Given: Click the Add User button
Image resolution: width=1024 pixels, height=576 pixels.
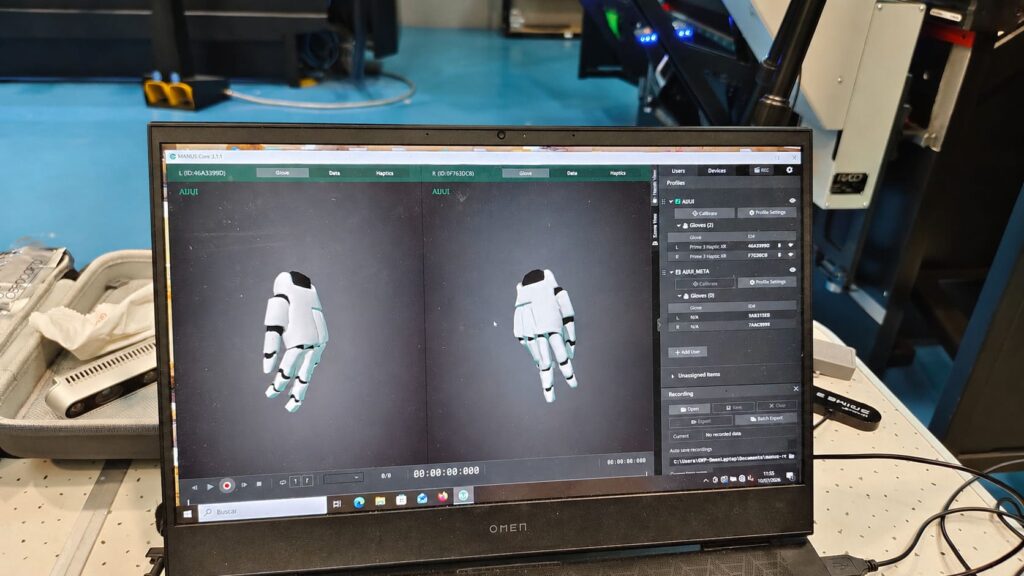Looking at the screenshot, I should tap(687, 352).
